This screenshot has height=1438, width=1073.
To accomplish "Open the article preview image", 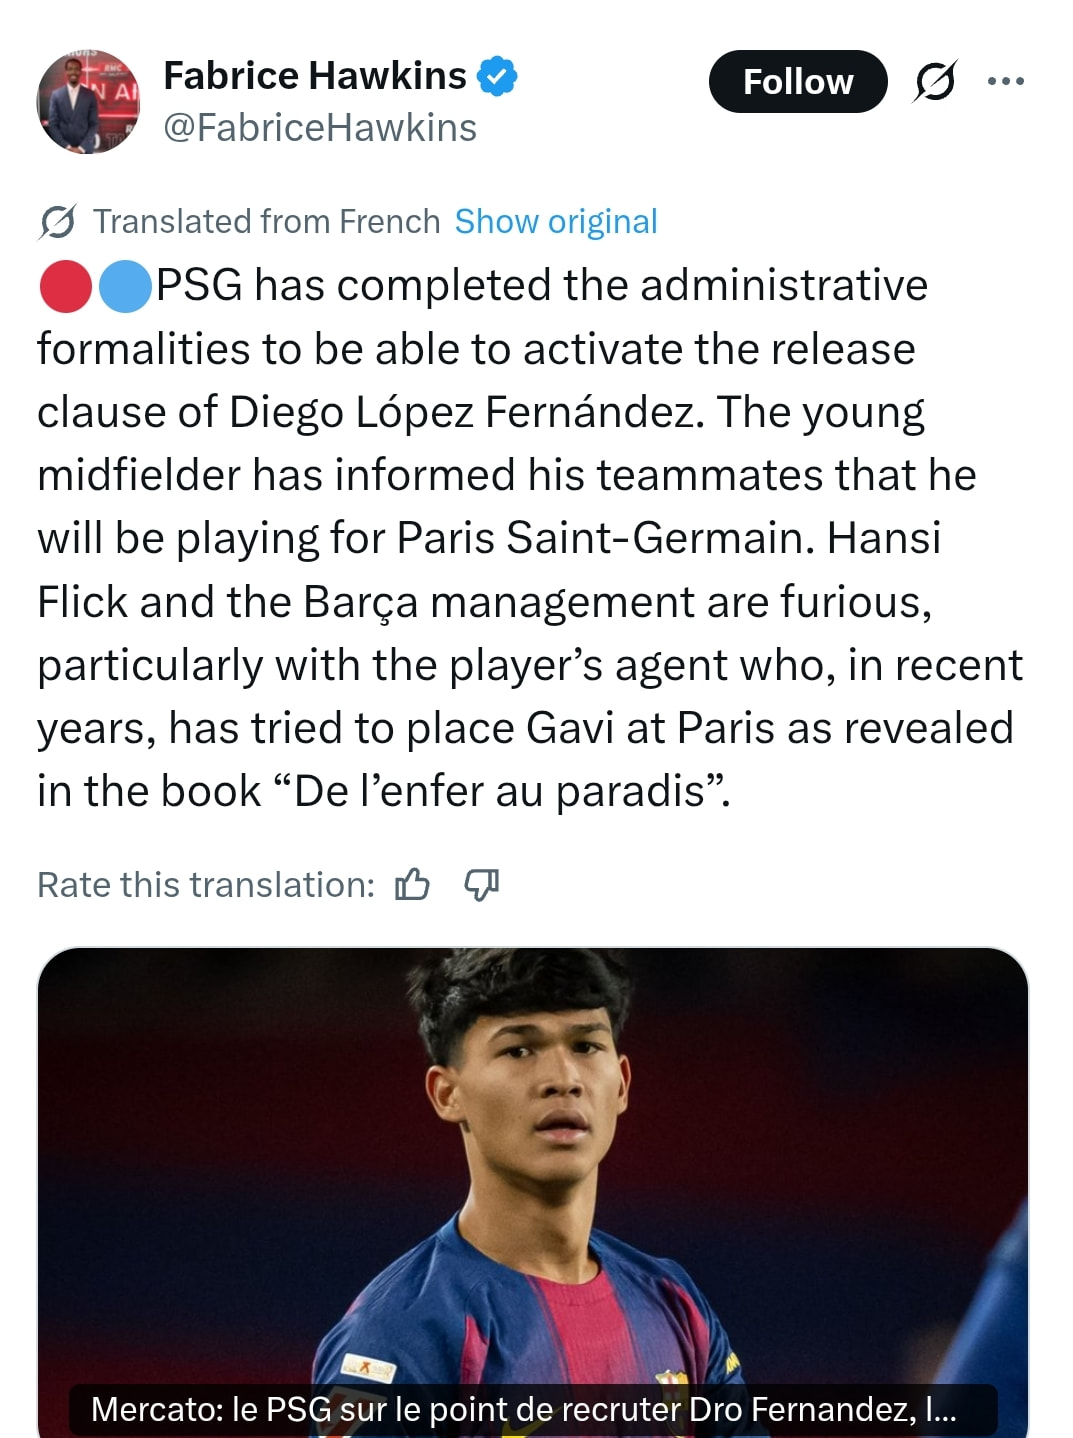I will coord(532,1150).
